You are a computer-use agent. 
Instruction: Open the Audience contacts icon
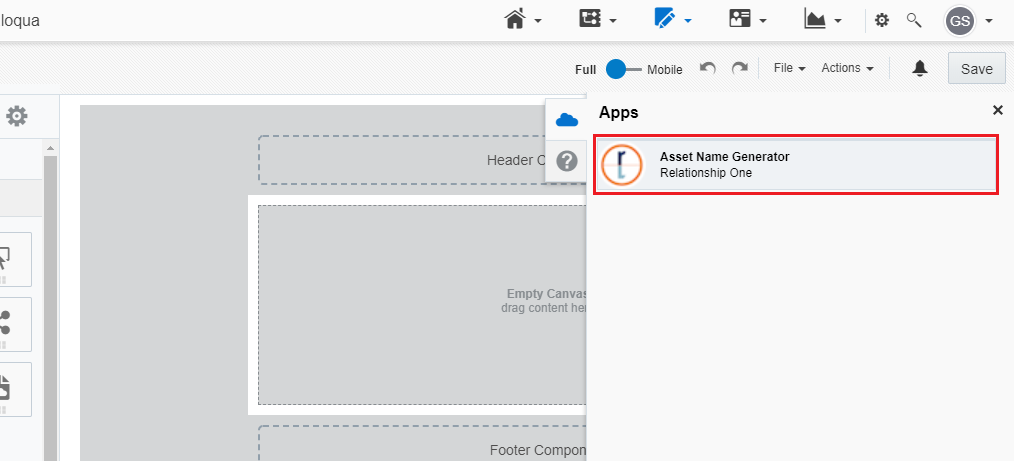click(x=739, y=19)
